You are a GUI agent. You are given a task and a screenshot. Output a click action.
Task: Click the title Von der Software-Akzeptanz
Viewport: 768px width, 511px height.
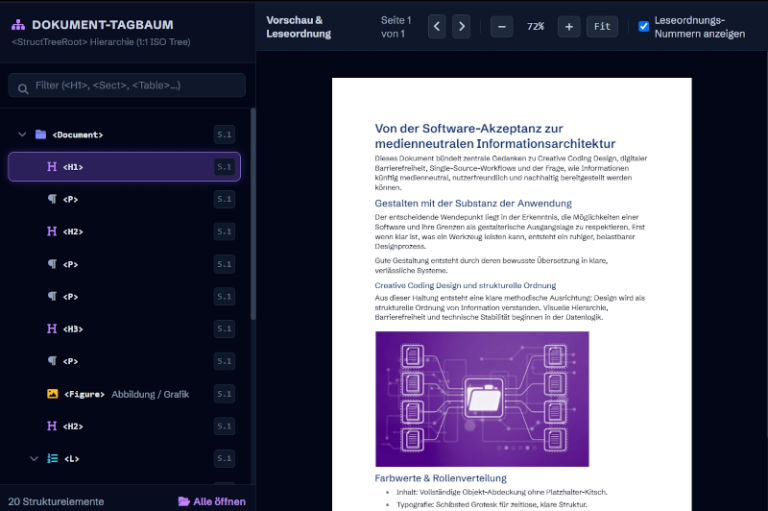[x=495, y=136]
